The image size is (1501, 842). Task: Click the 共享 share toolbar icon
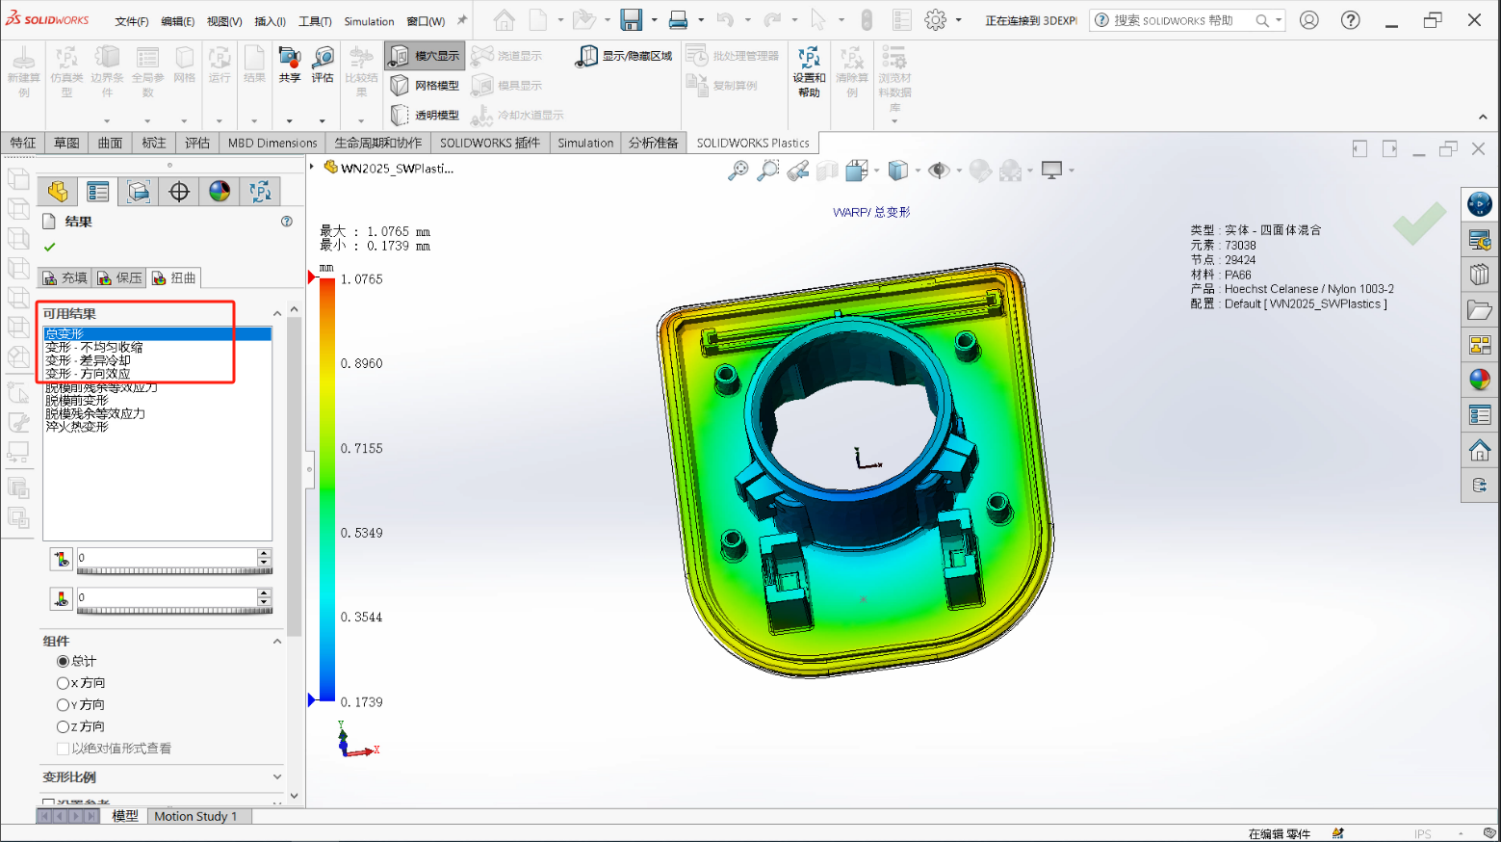pyautogui.click(x=290, y=65)
